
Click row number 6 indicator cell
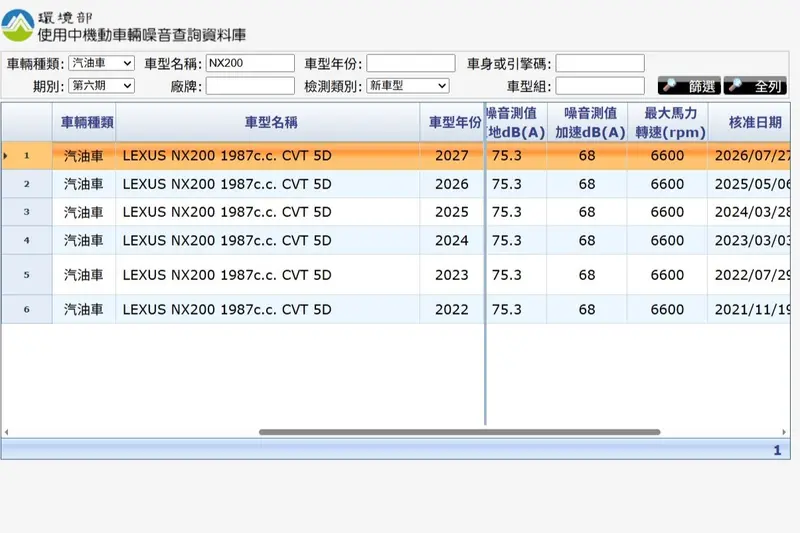point(27,309)
